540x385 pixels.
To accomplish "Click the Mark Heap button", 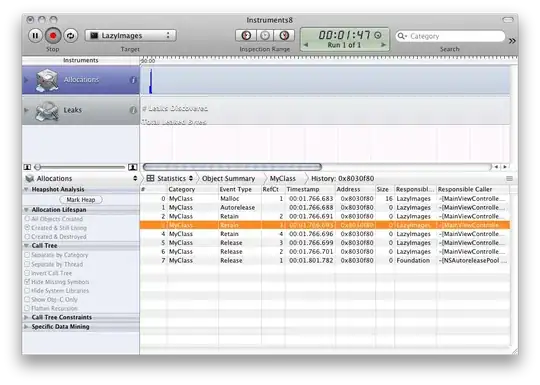I will coord(81,200).
